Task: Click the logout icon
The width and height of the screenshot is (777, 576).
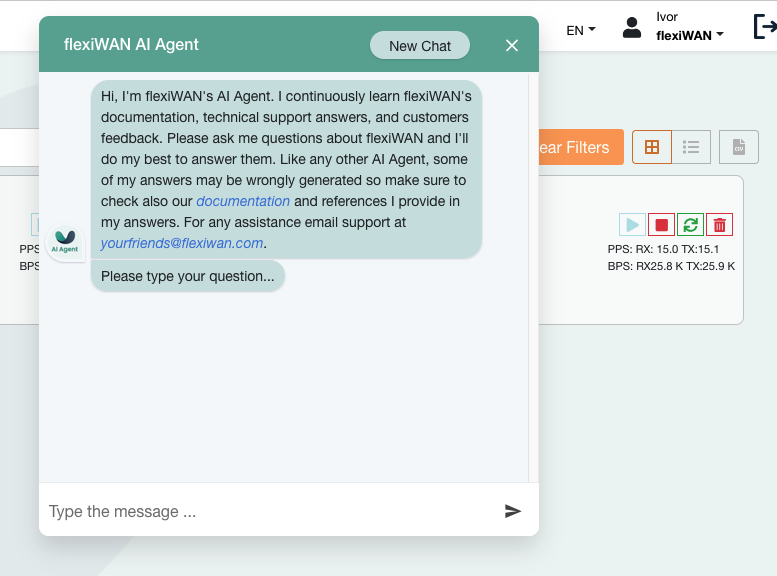Action: pos(765,26)
